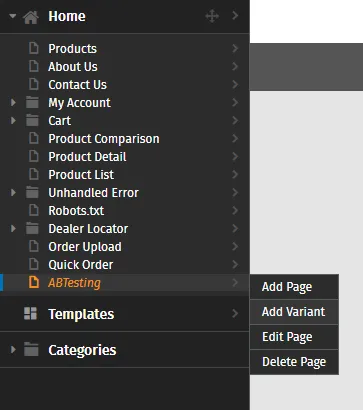The image size is (363, 410).
Task: Select the Products page label
Action: 73,49
